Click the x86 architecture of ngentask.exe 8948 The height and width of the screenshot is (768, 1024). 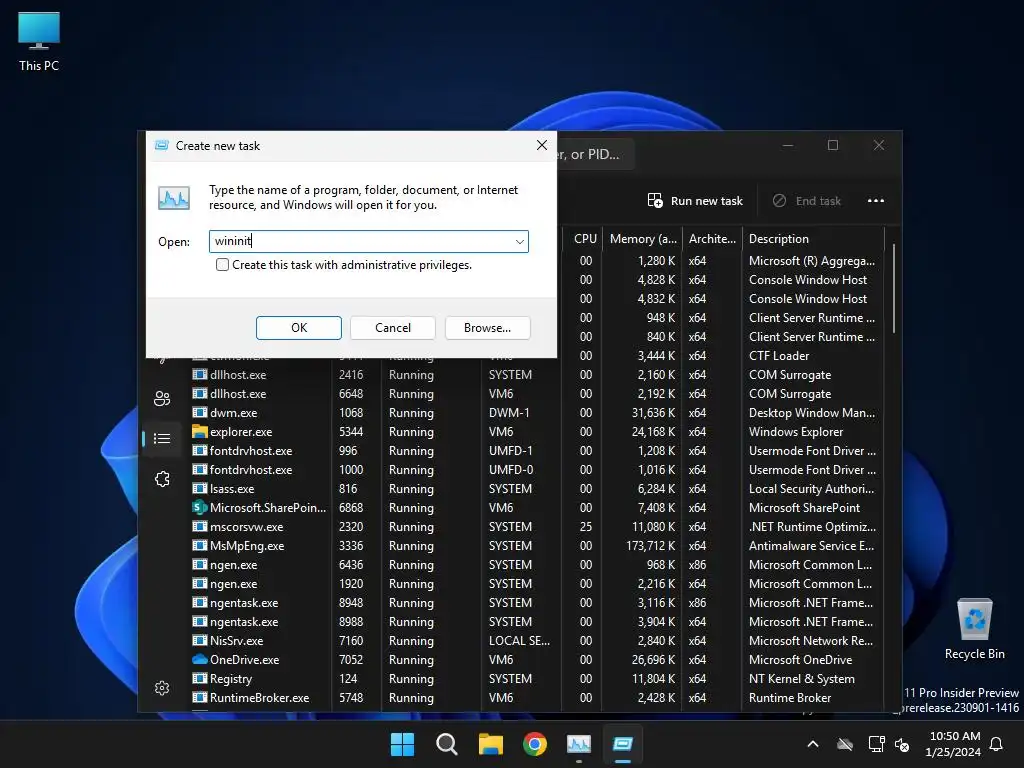pos(697,603)
